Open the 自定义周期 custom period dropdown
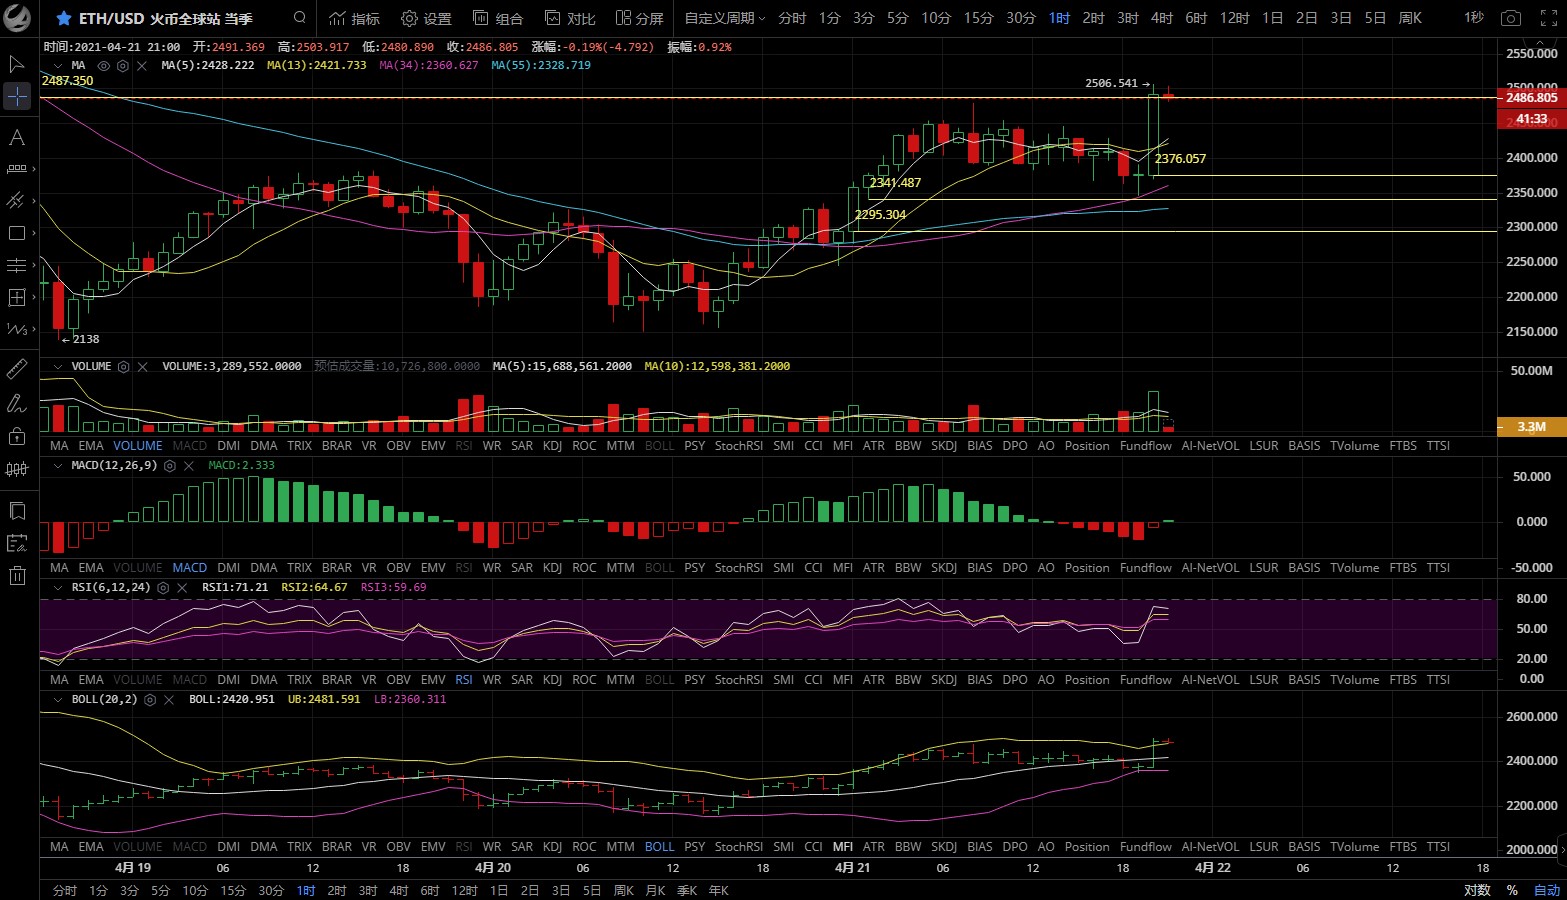 [x=725, y=19]
